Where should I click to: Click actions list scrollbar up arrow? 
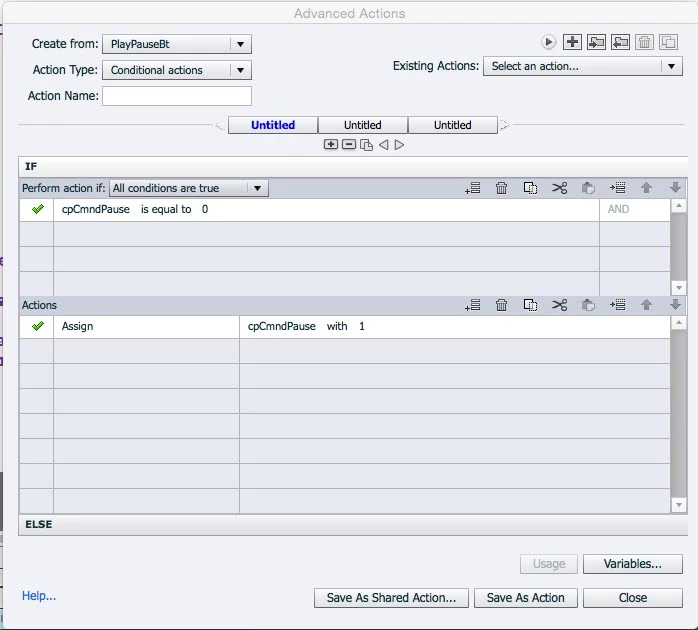point(678,322)
